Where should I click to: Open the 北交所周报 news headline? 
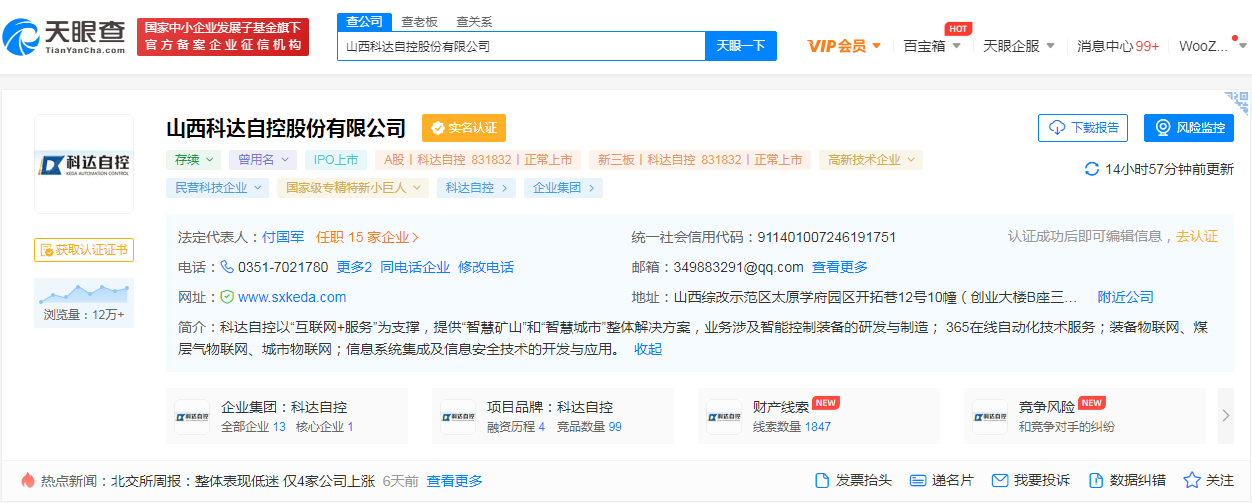click(x=244, y=481)
